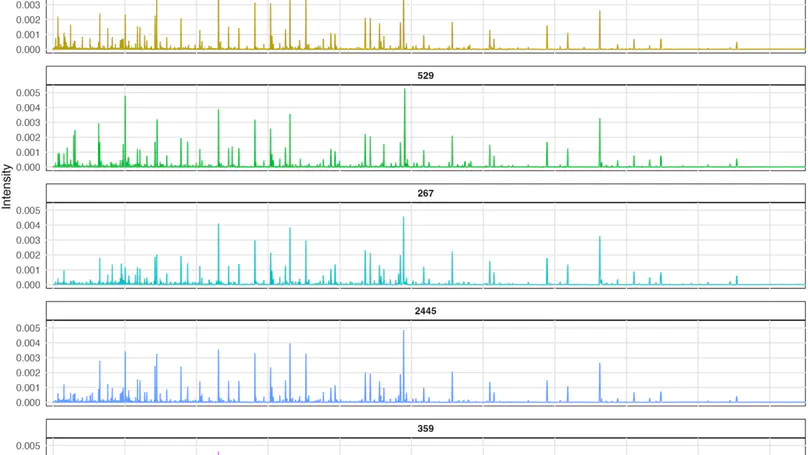Click the 0.002 tick label in the 529 panel
This screenshot has height=455, width=808.
pos(28,138)
